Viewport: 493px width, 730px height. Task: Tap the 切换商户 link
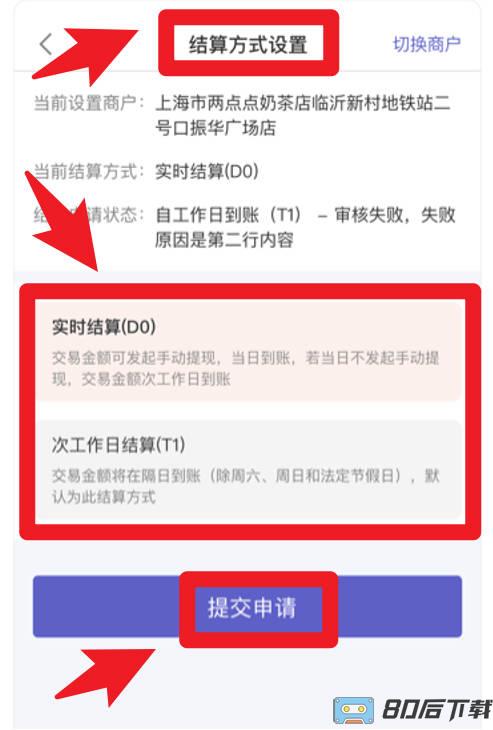point(427,44)
